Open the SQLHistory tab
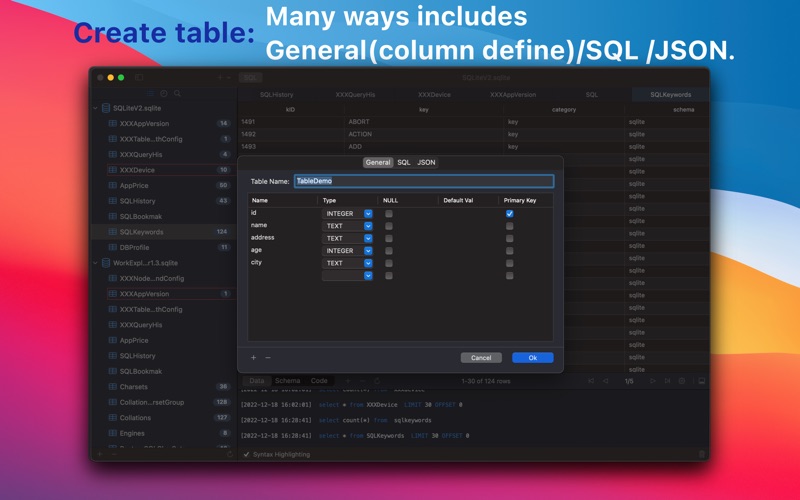800x500 pixels. [x=277, y=94]
